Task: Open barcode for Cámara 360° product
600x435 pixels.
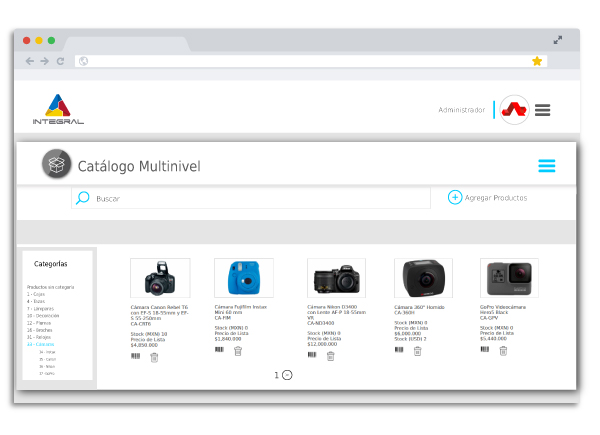Action: [x=399, y=350]
